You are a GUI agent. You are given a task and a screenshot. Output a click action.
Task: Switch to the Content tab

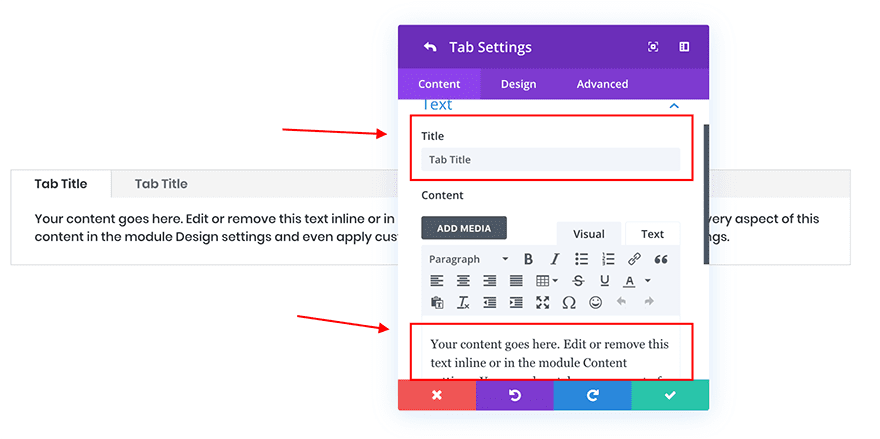[439, 84]
